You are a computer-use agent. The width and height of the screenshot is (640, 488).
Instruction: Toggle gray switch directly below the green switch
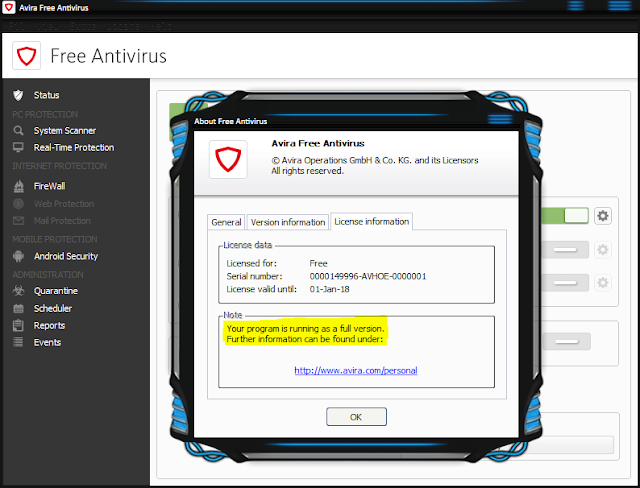tap(565, 249)
